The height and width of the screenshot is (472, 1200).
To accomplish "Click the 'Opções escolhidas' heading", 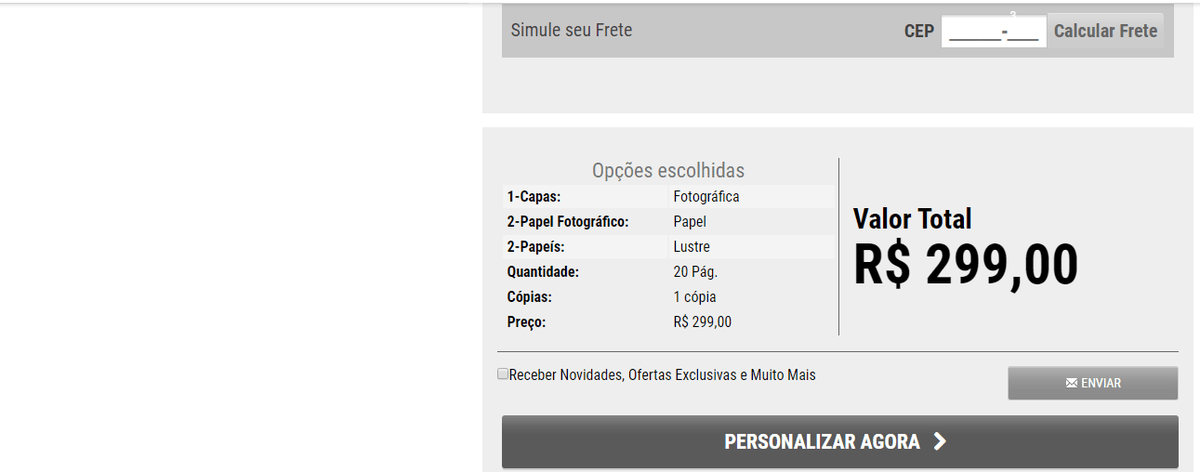I will (668, 171).
